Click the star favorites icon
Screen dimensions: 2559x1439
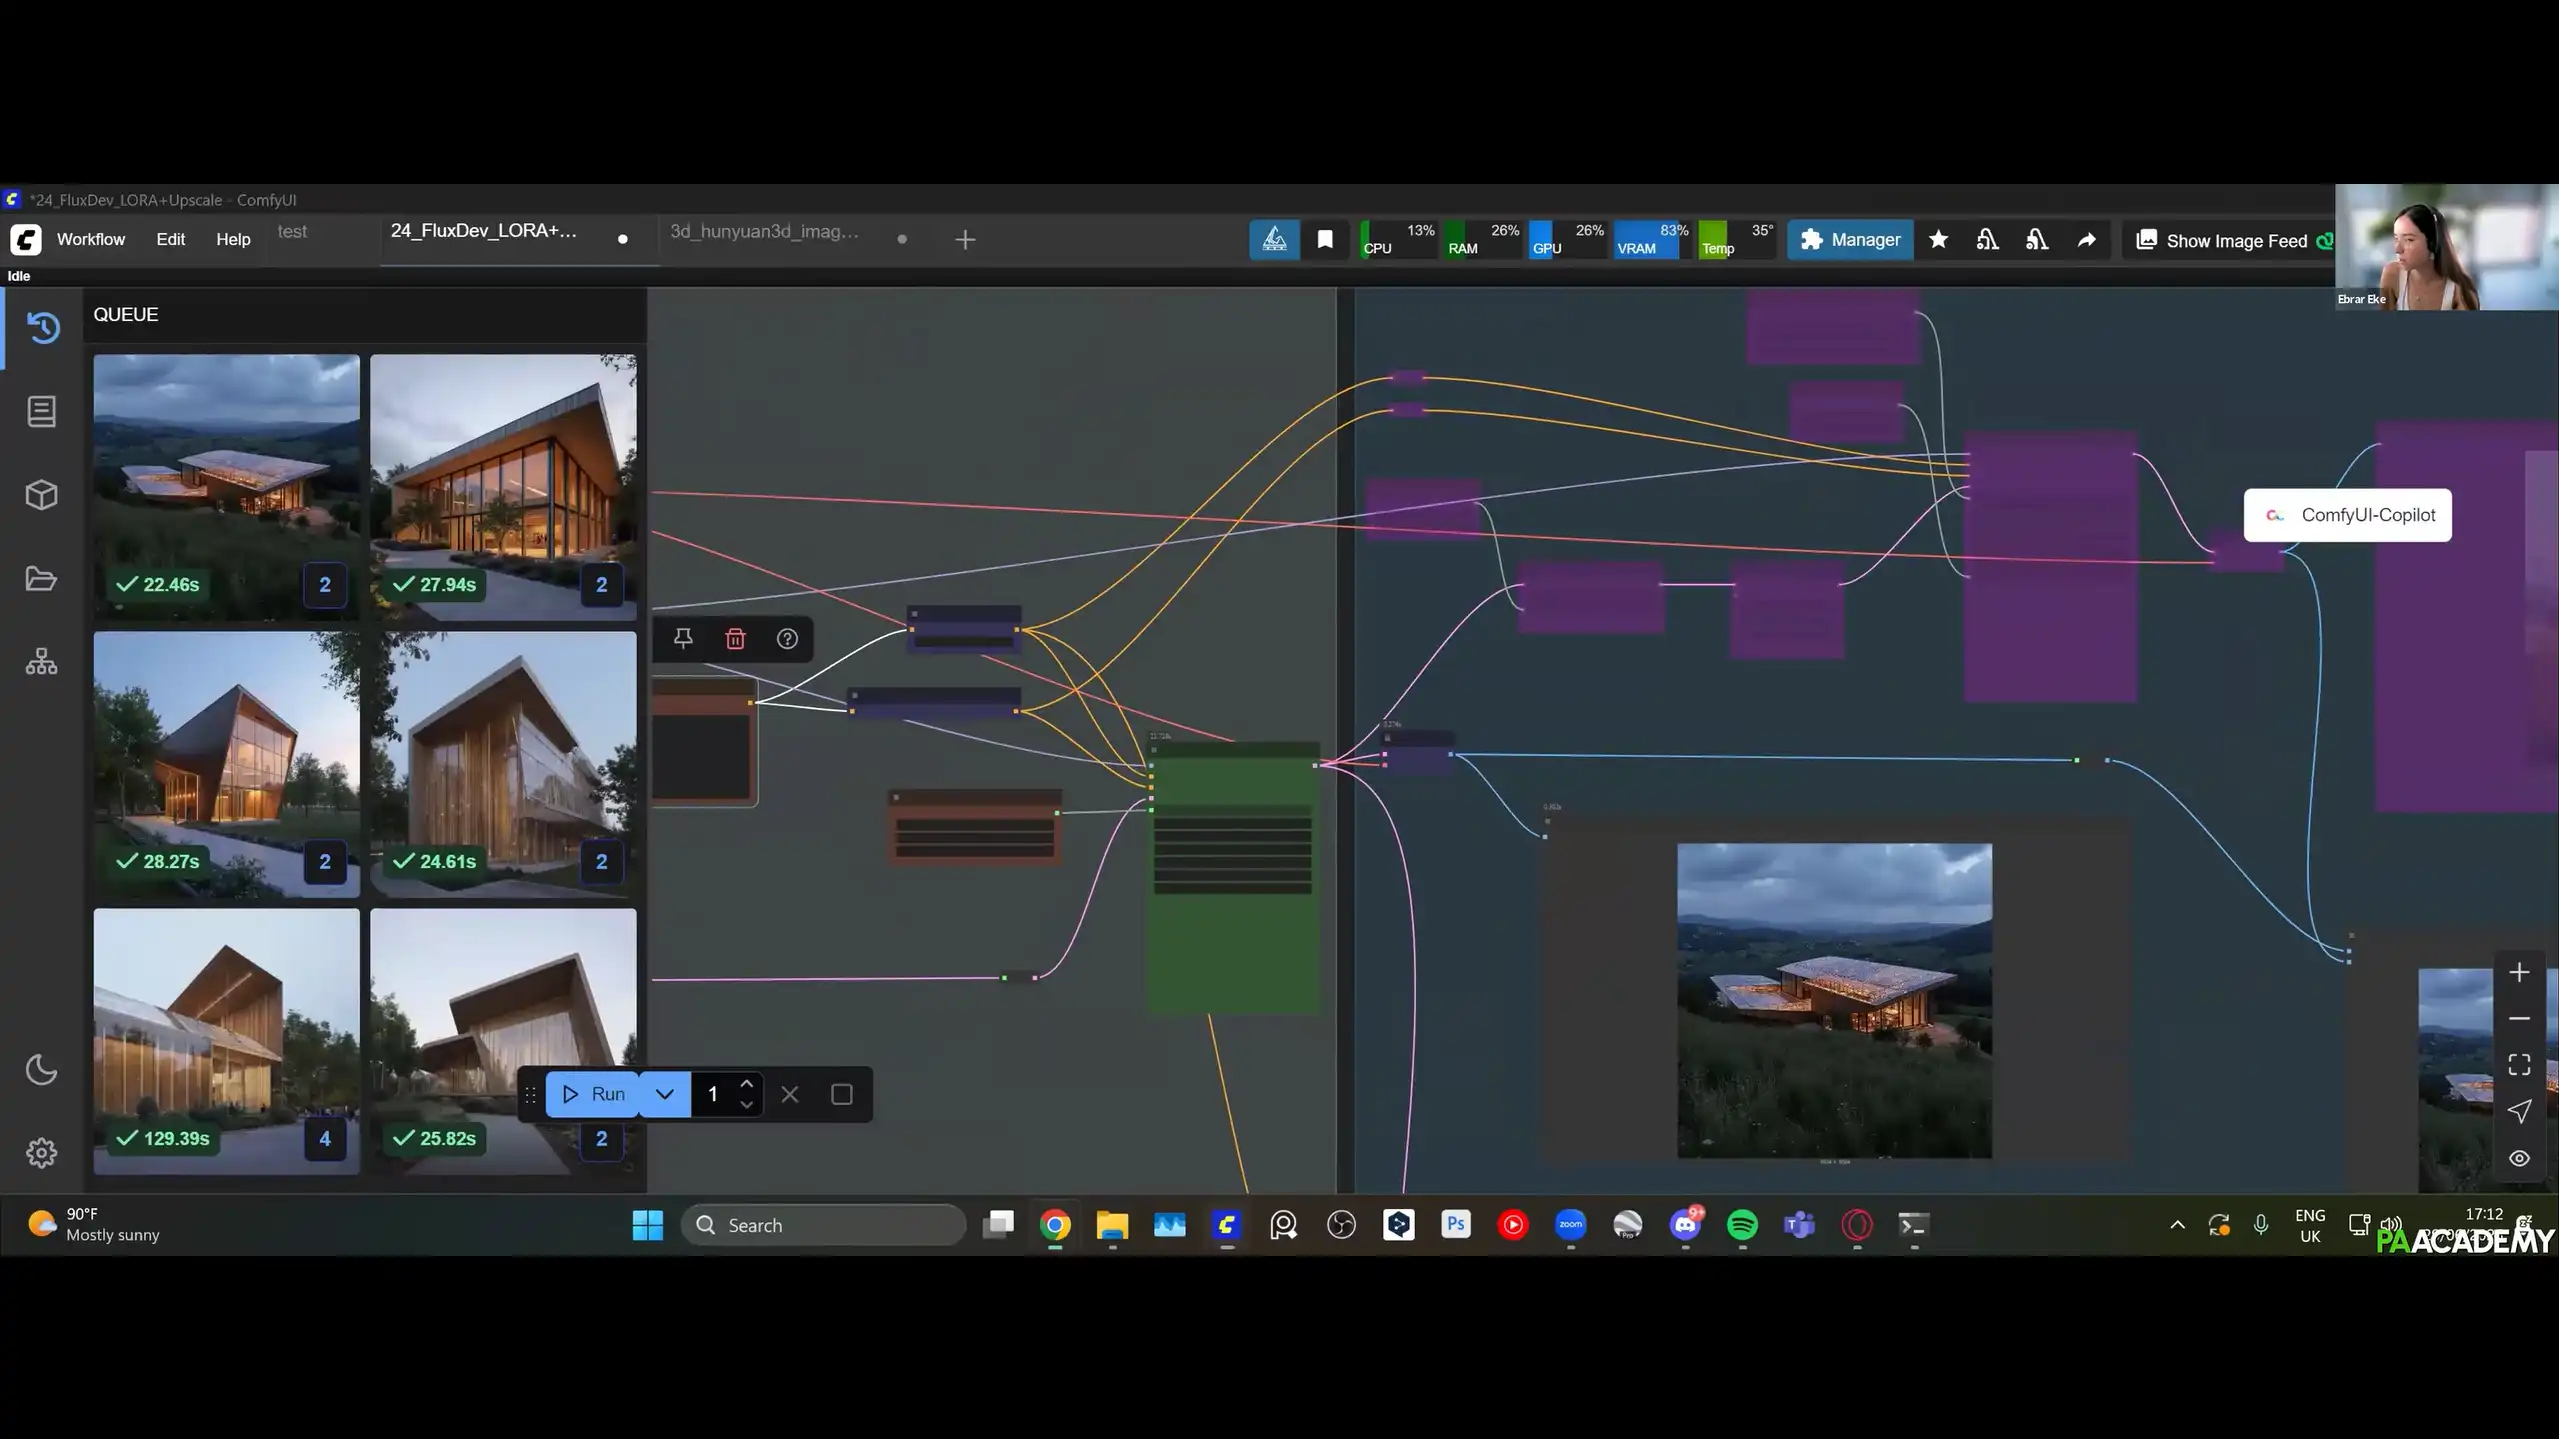(x=1938, y=239)
